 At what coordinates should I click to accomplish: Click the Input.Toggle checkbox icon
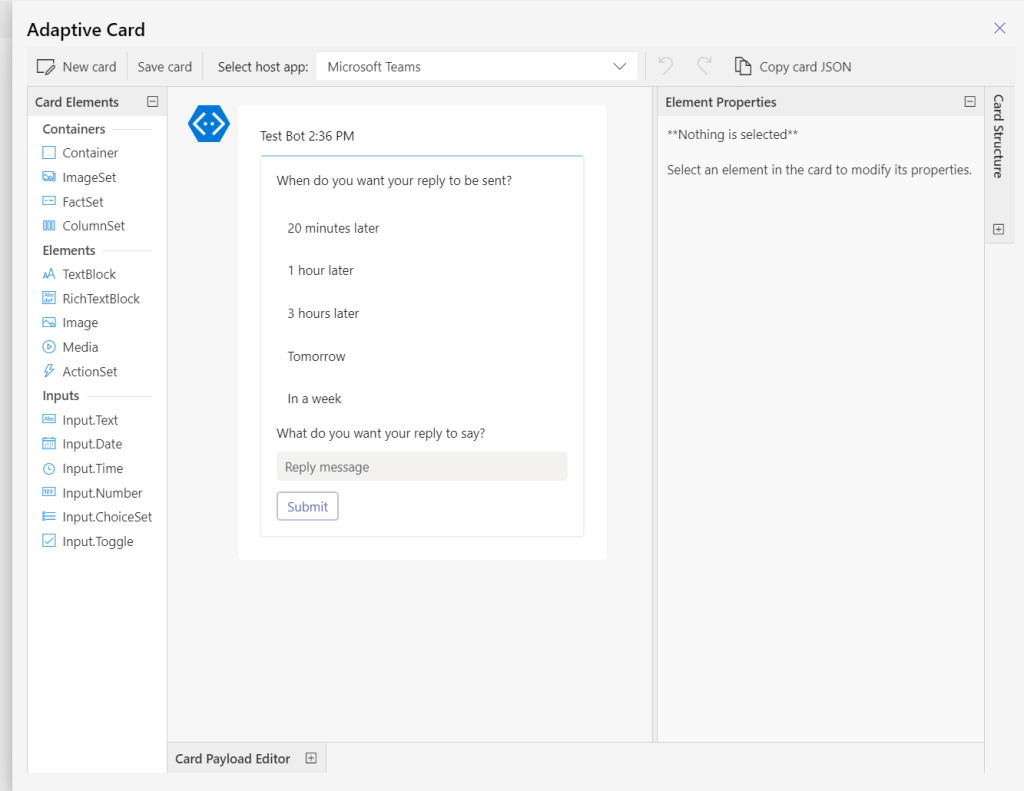pos(49,541)
